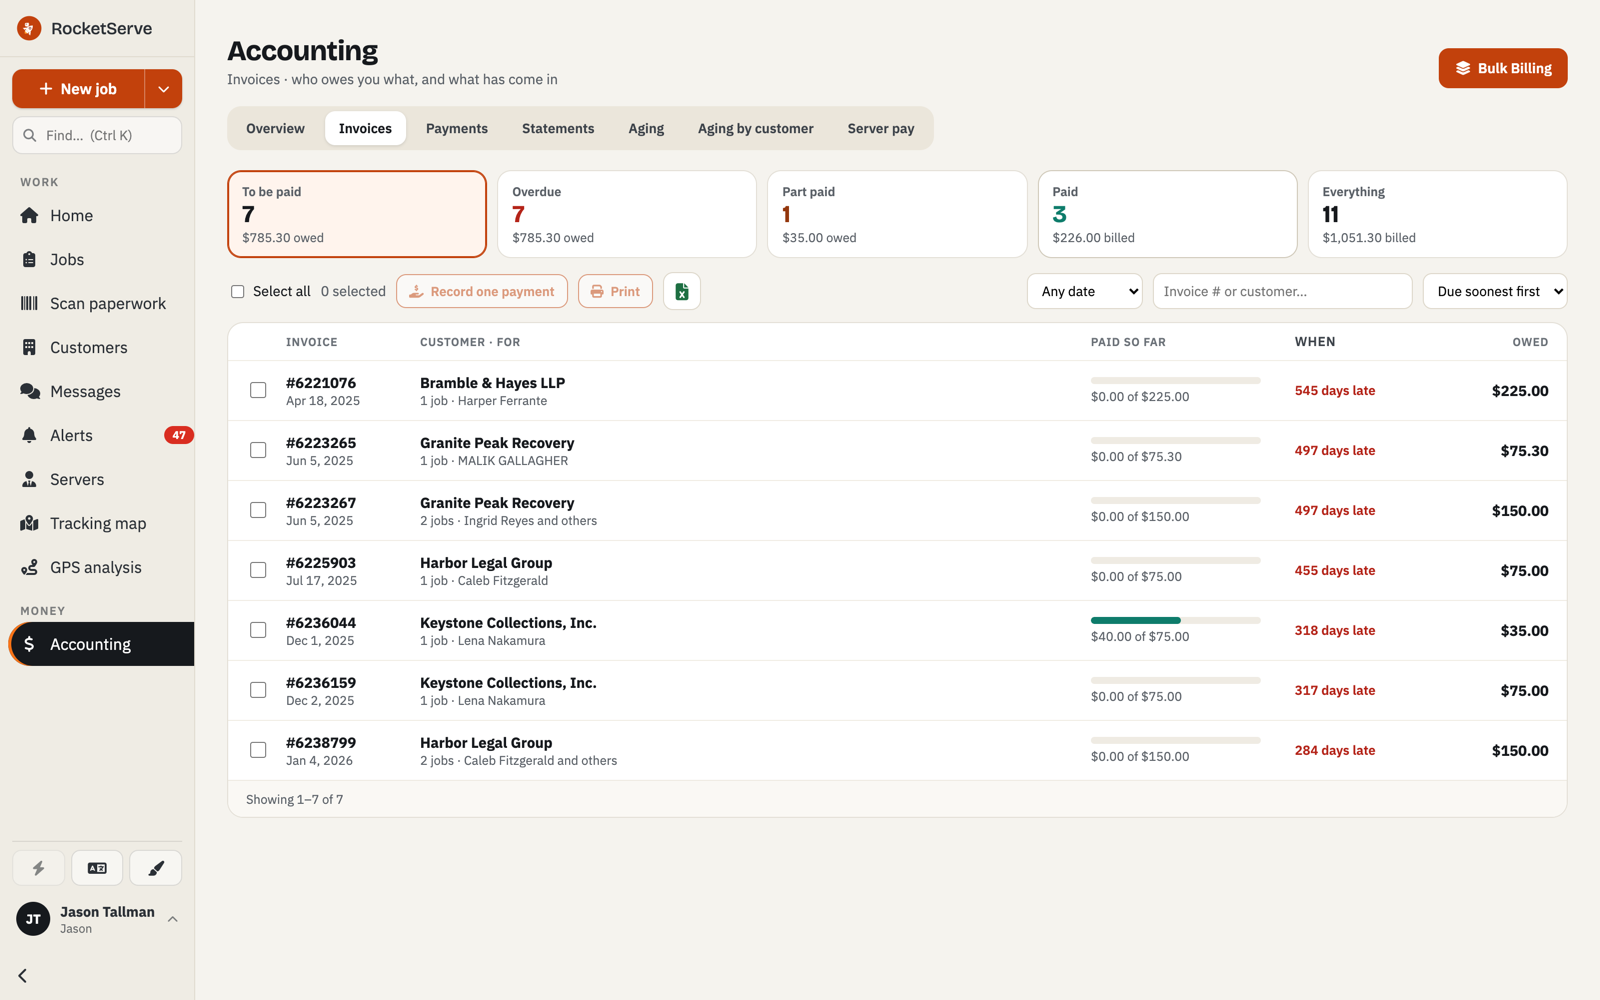Expand the New job dropdown arrow

(164, 89)
